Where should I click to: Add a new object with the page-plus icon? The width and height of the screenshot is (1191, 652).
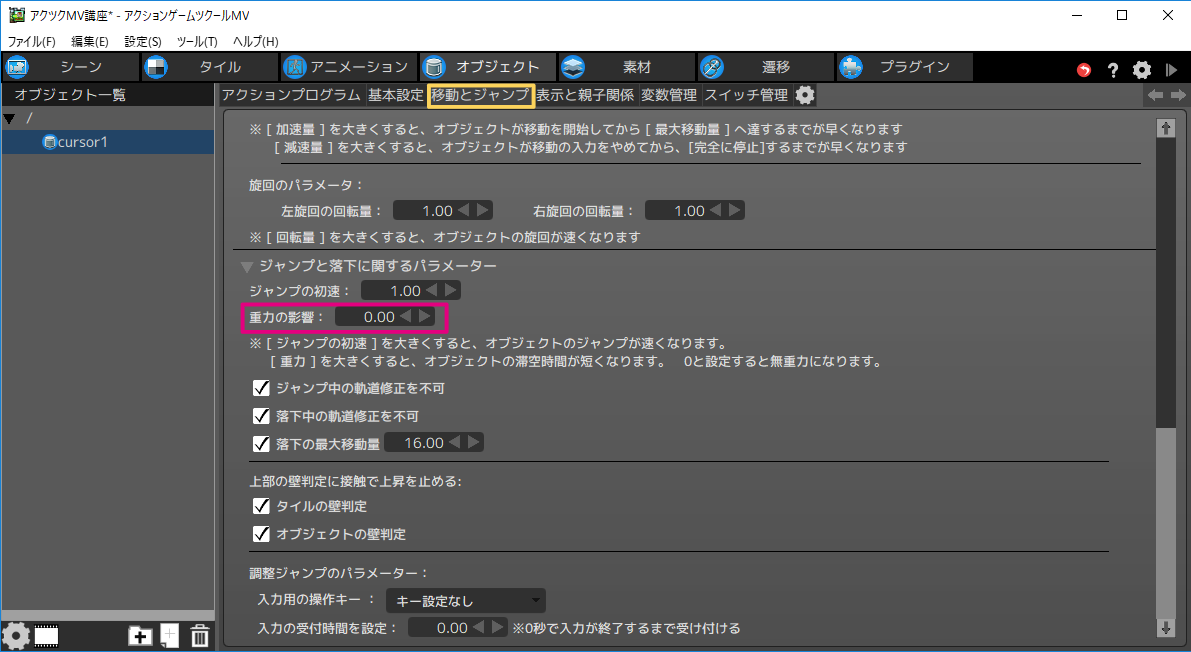tap(170, 635)
